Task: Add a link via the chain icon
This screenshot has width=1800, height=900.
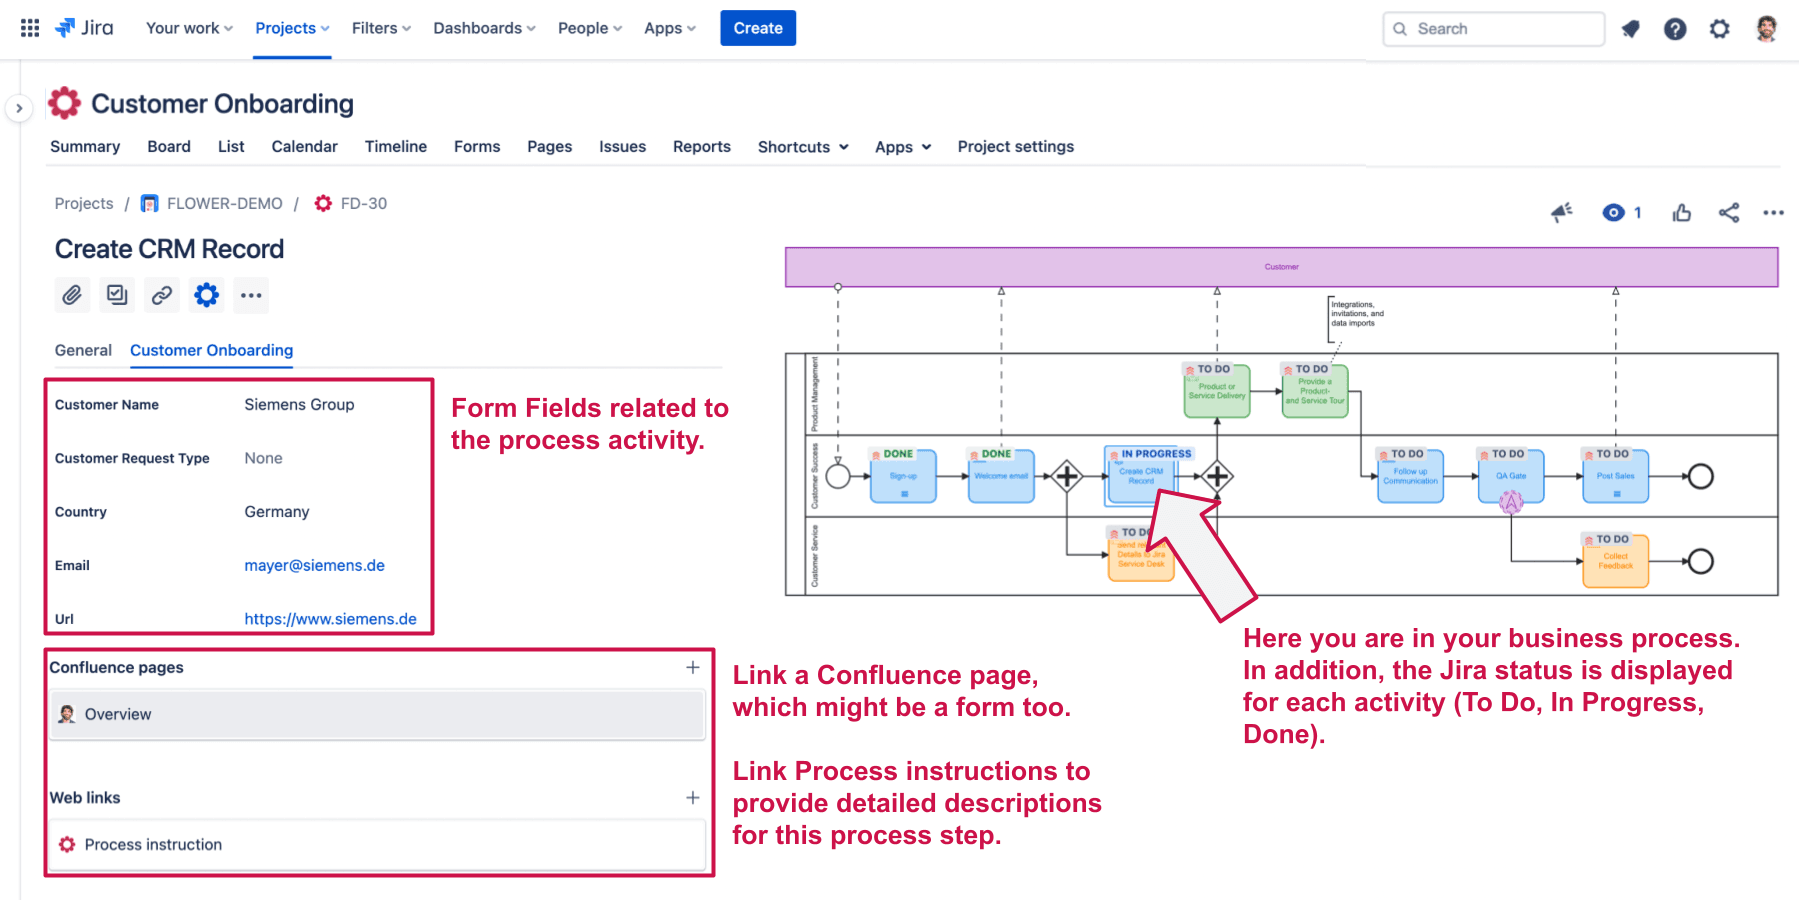Action: coord(161,295)
